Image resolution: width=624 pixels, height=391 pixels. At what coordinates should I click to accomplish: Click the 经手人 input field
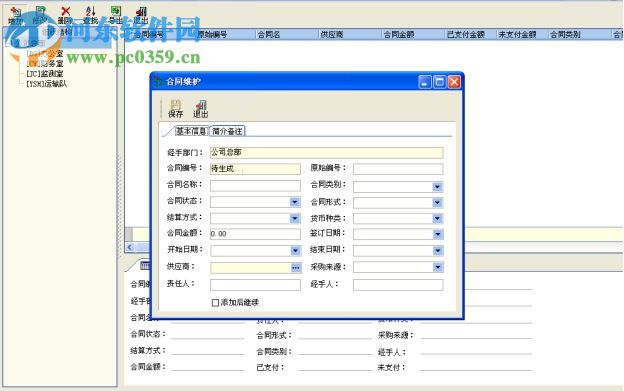[x=398, y=284]
